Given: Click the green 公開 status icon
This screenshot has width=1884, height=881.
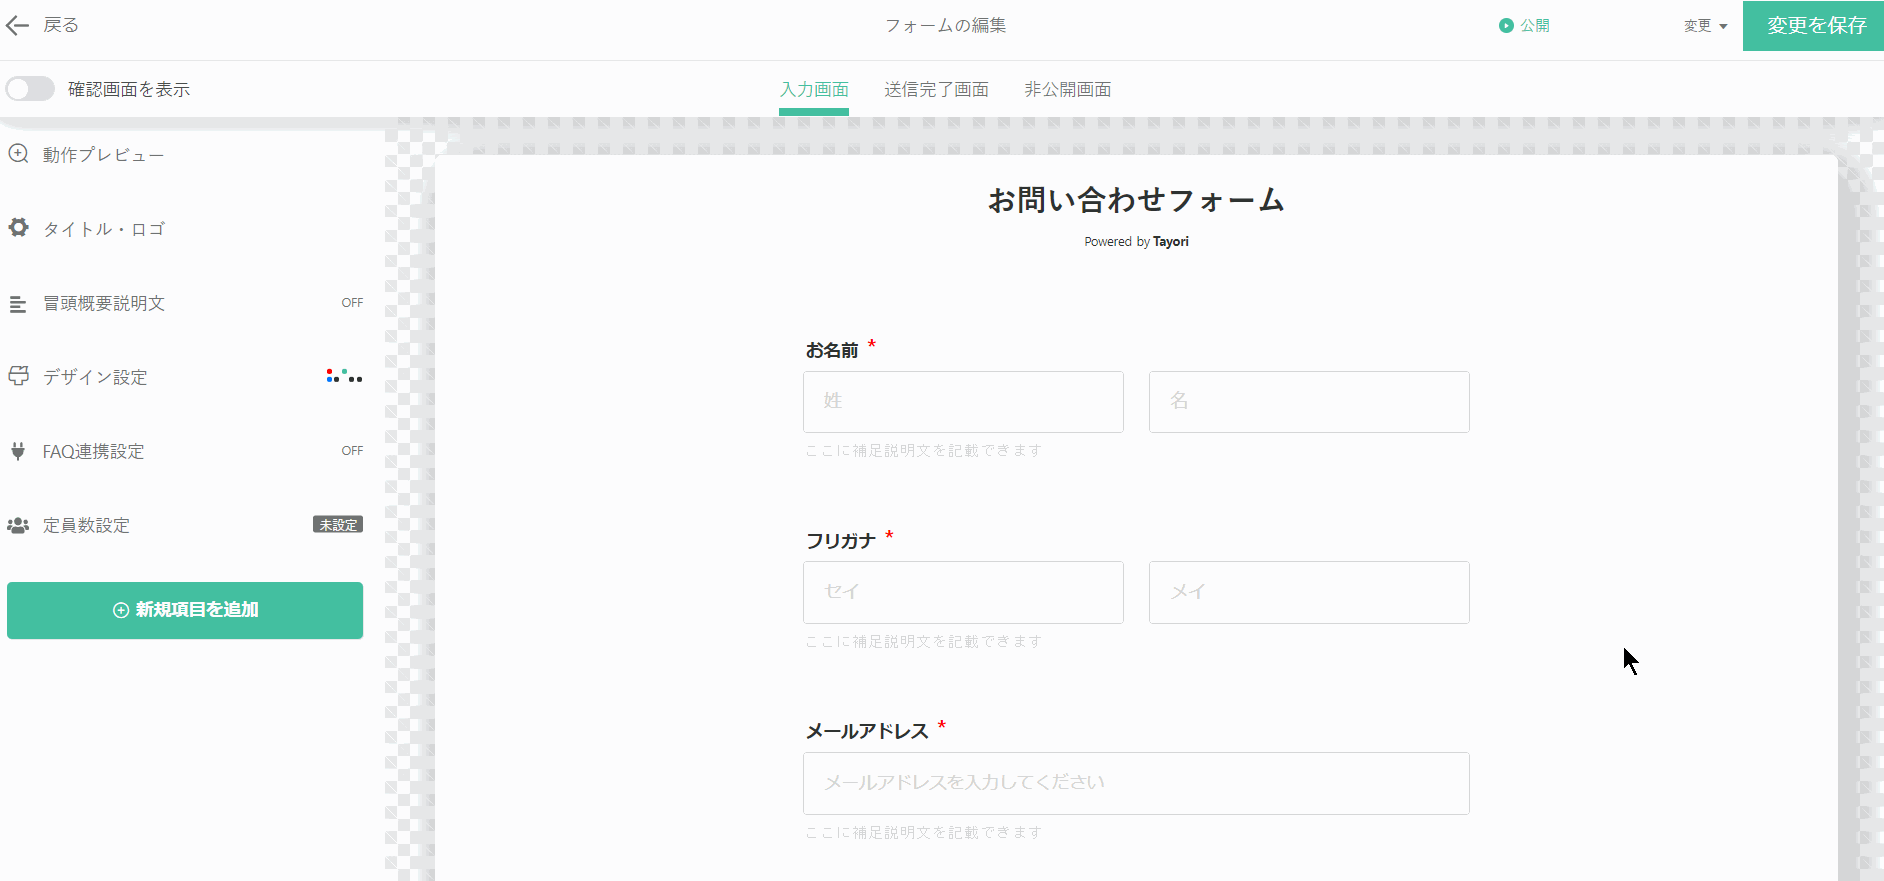Looking at the screenshot, I should point(1506,26).
